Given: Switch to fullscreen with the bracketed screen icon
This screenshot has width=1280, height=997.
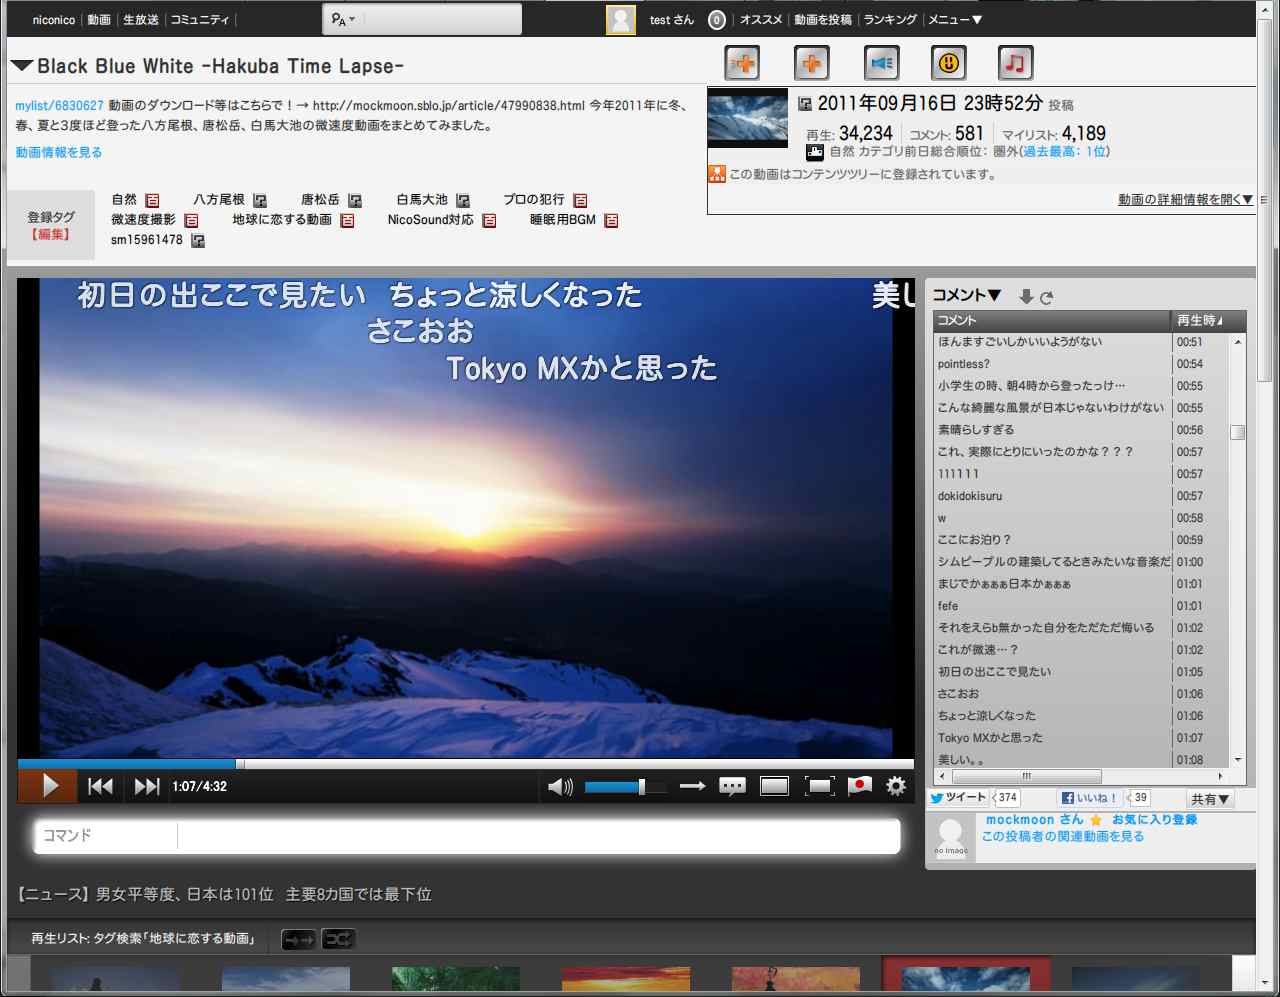Looking at the screenshot, I should [x=819, y=786].
